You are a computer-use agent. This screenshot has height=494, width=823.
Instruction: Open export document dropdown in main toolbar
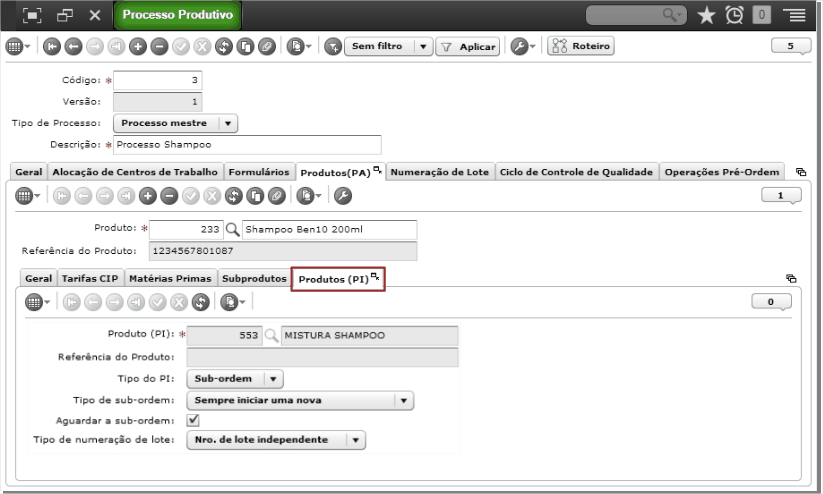299,47
